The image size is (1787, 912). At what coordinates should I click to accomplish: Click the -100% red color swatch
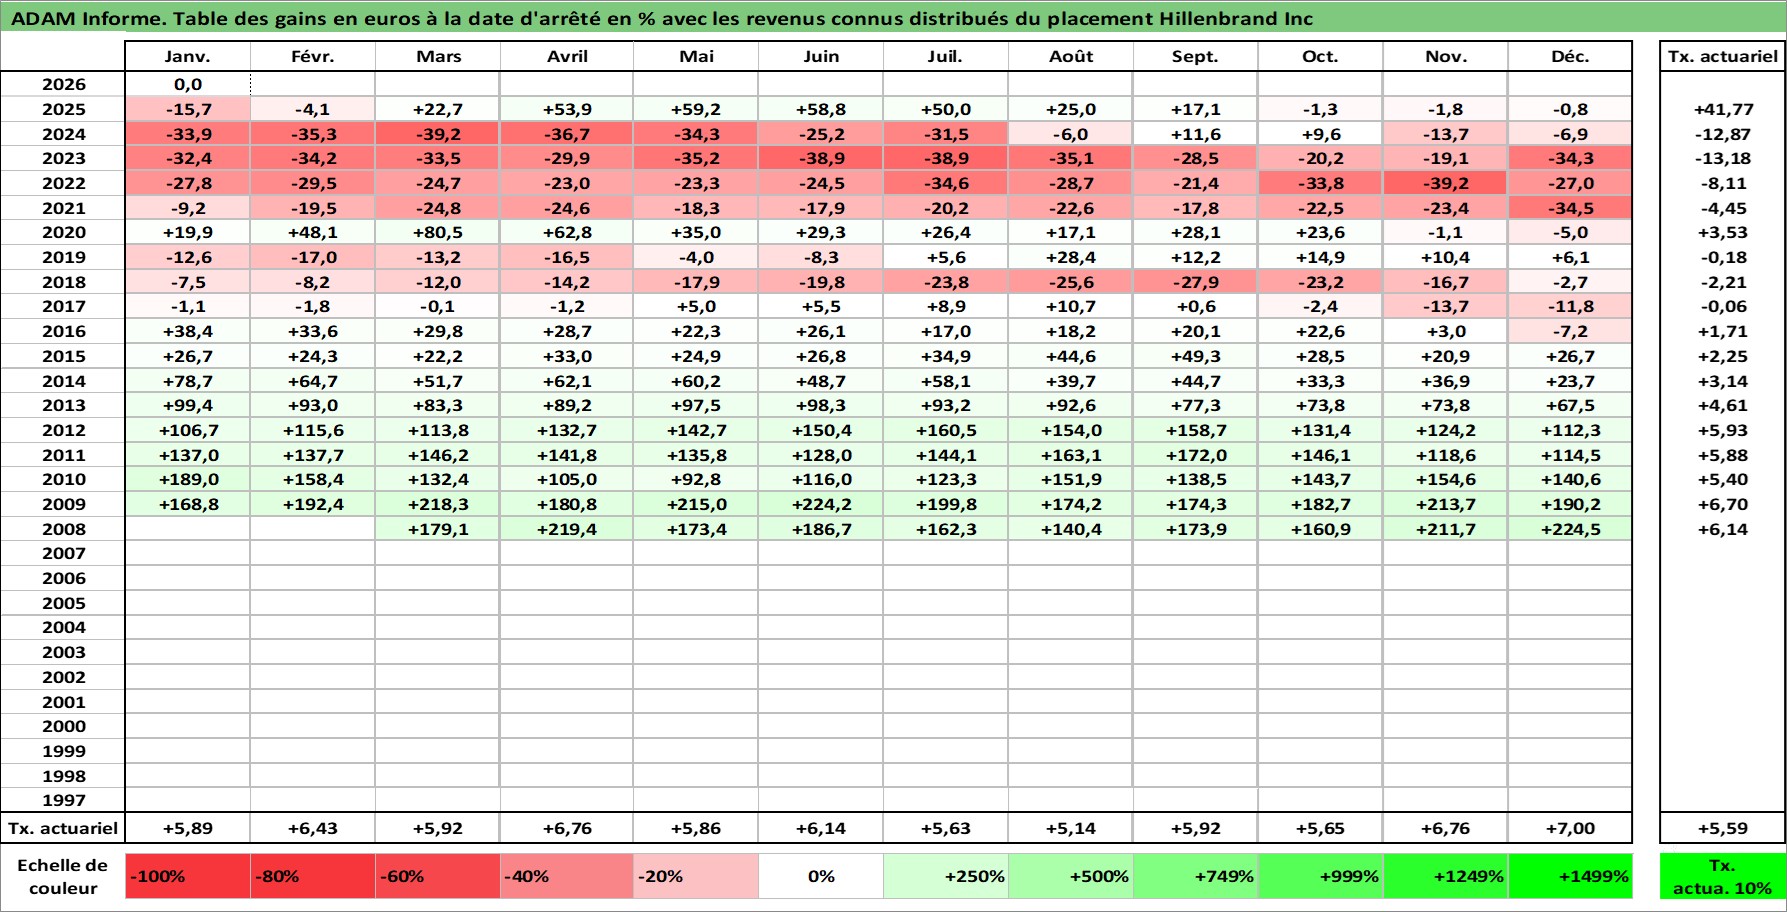click(x=188, y=876)
